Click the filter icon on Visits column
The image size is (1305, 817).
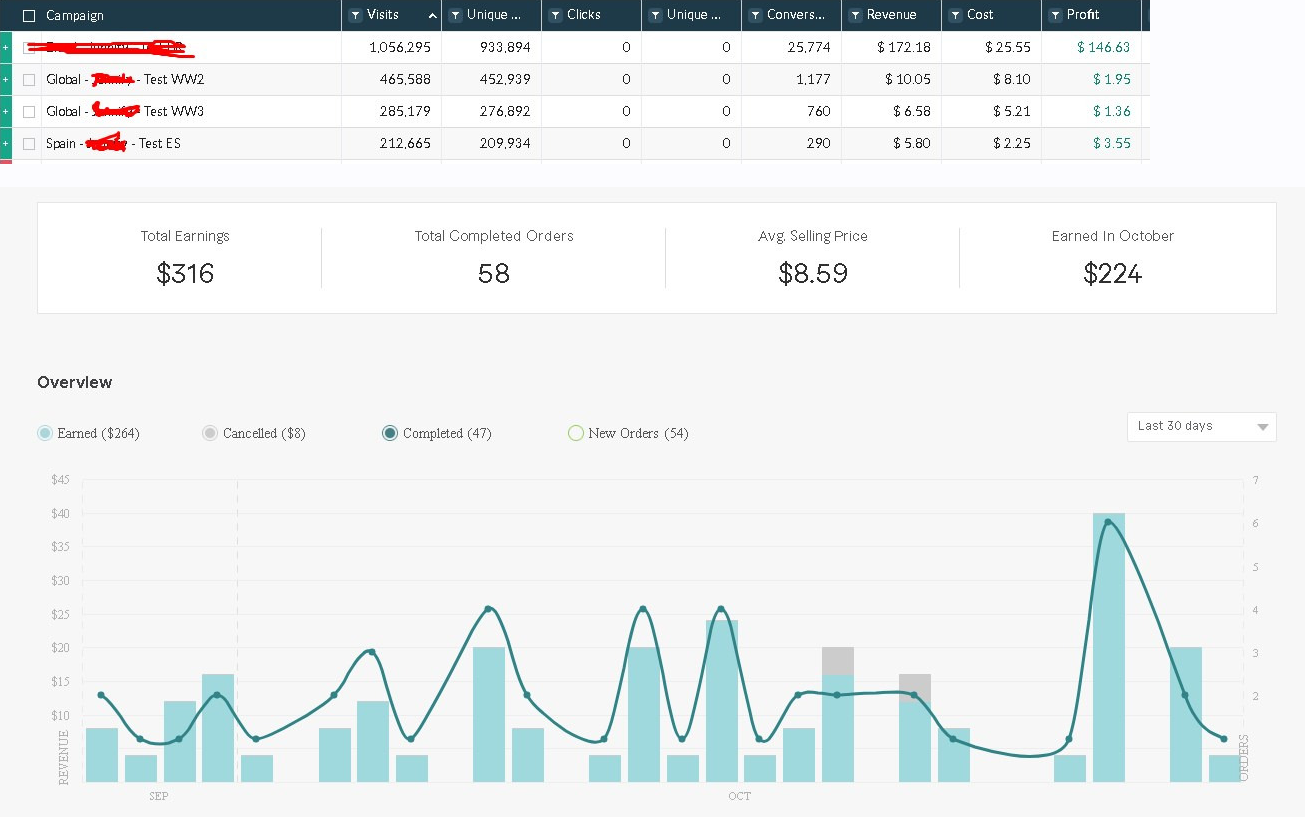click(355, 15)
